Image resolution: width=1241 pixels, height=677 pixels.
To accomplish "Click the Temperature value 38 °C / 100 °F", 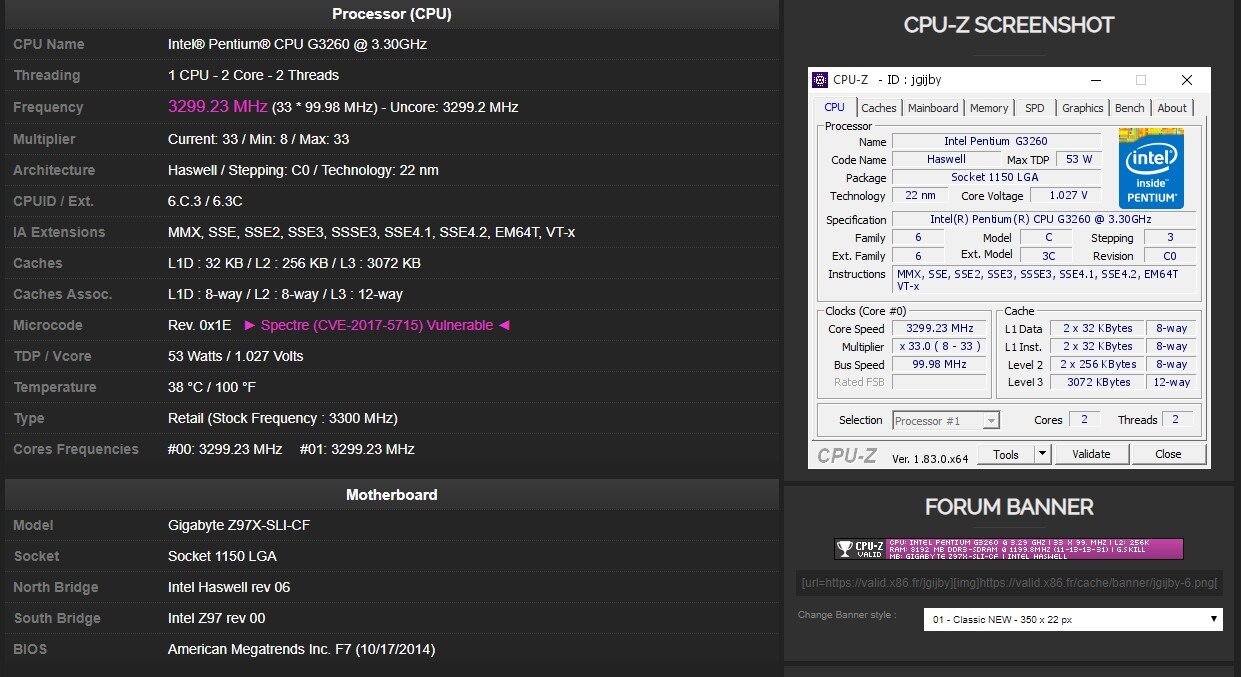I will [212, 387].
